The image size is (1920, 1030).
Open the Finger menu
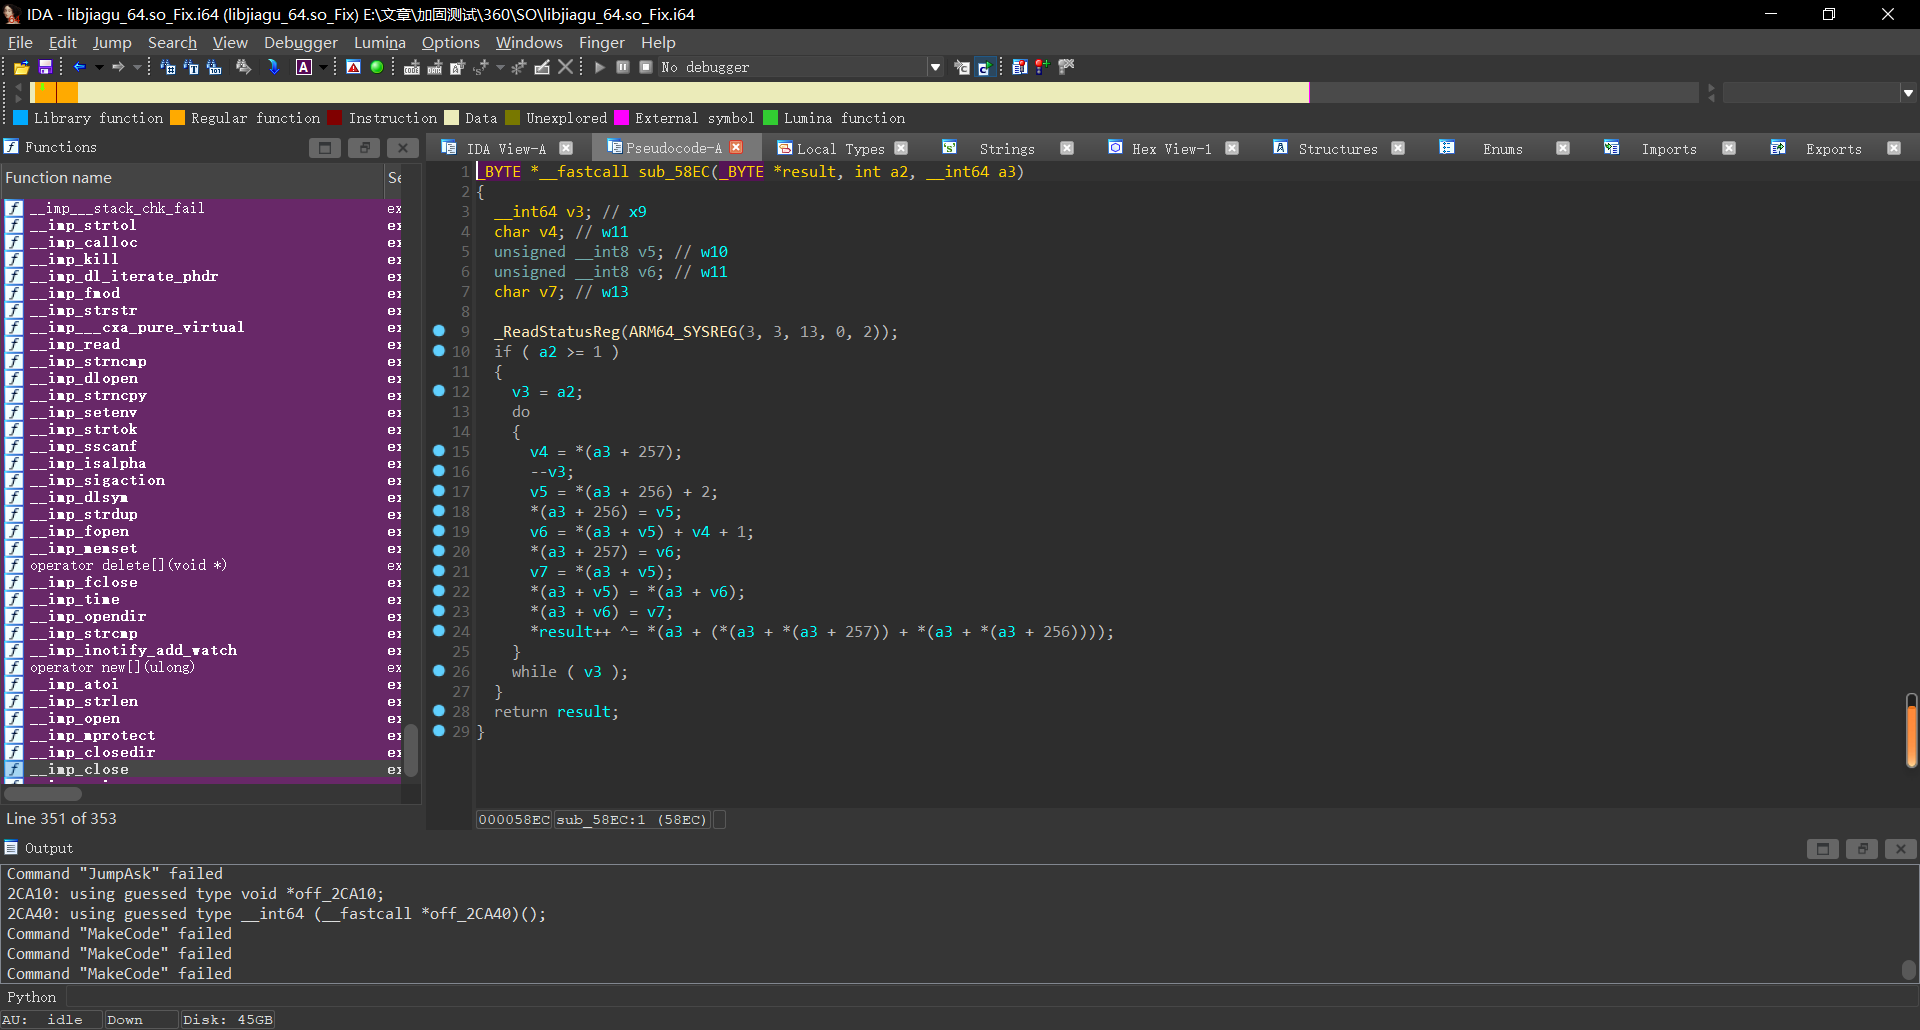coord(602,42)
